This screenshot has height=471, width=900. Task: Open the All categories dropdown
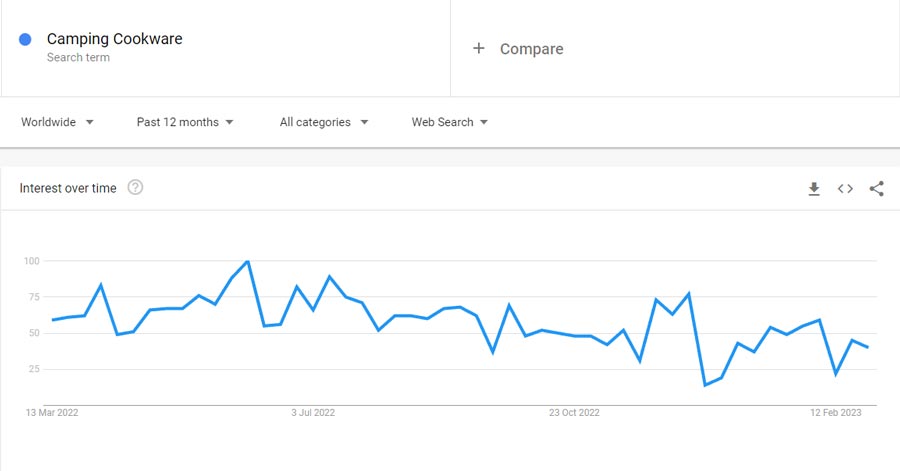point(324,122)
